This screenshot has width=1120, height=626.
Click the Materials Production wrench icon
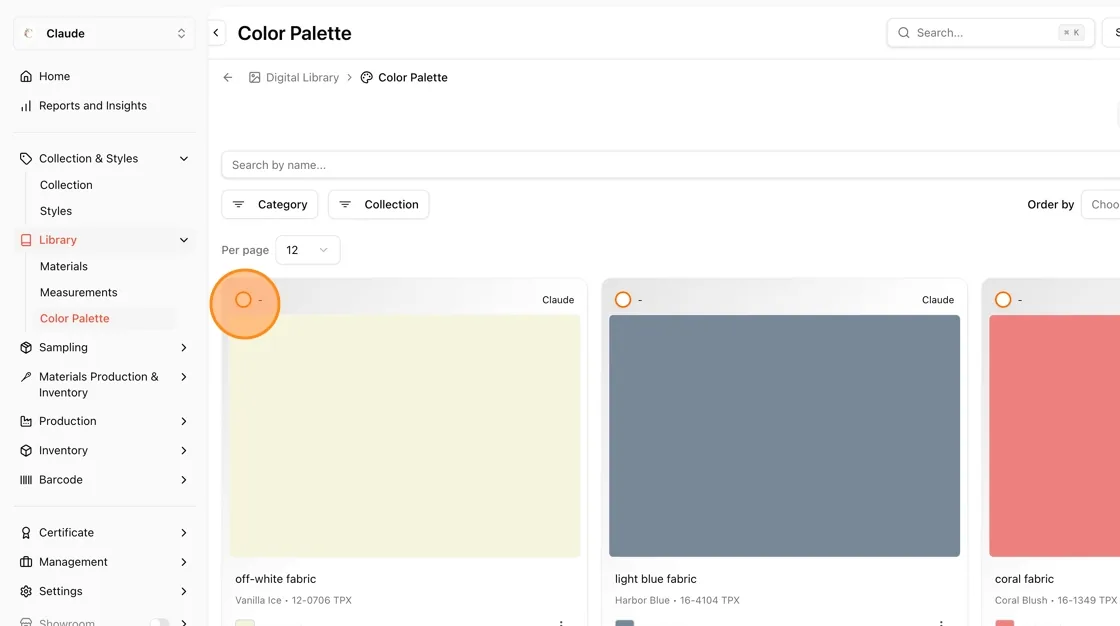coord(26,377)
